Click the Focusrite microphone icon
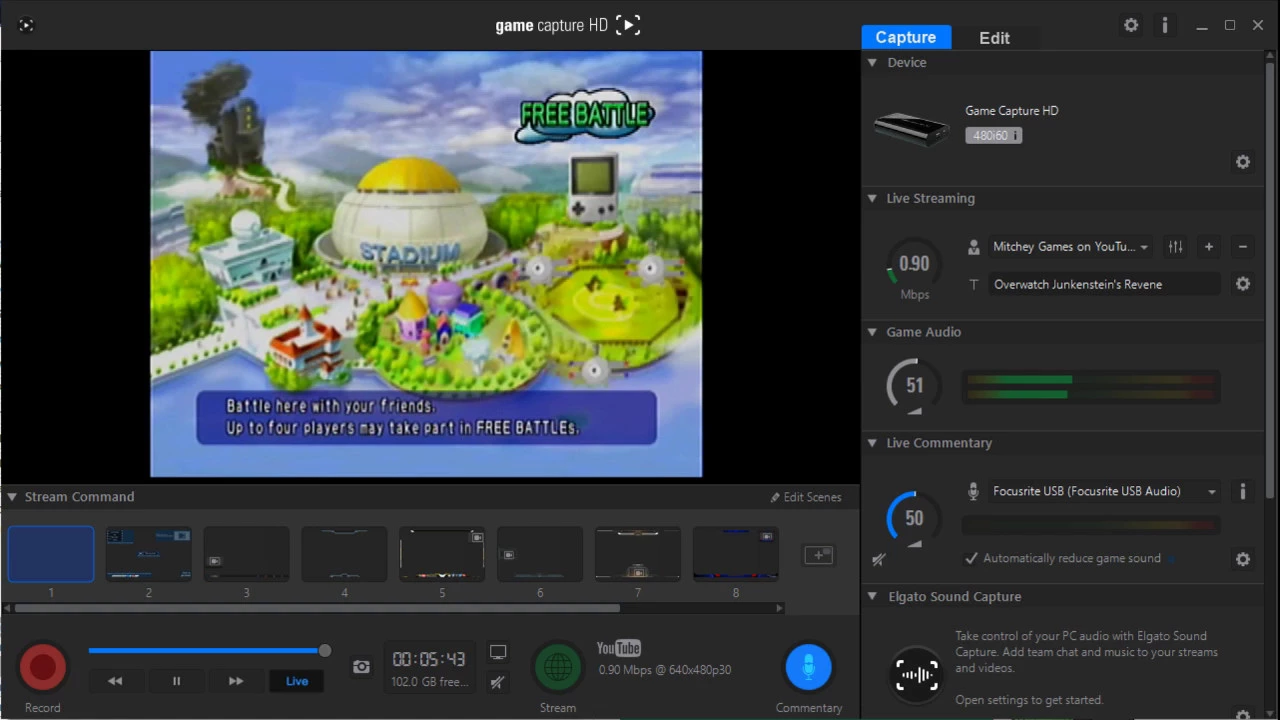Image resolution: width=1280 pixels, height=720 pixels. tap(974, 491)
